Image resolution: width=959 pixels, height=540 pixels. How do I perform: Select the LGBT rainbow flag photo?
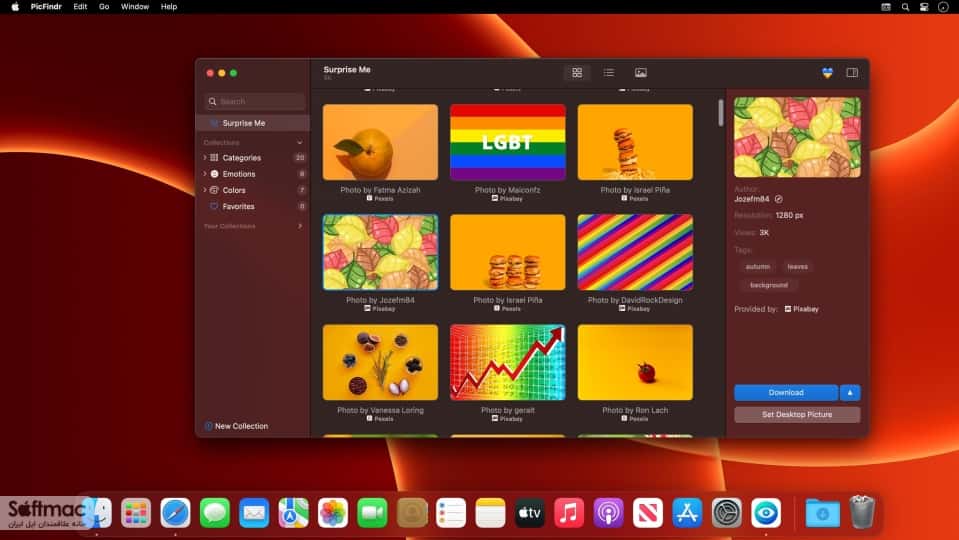[508, 142]
